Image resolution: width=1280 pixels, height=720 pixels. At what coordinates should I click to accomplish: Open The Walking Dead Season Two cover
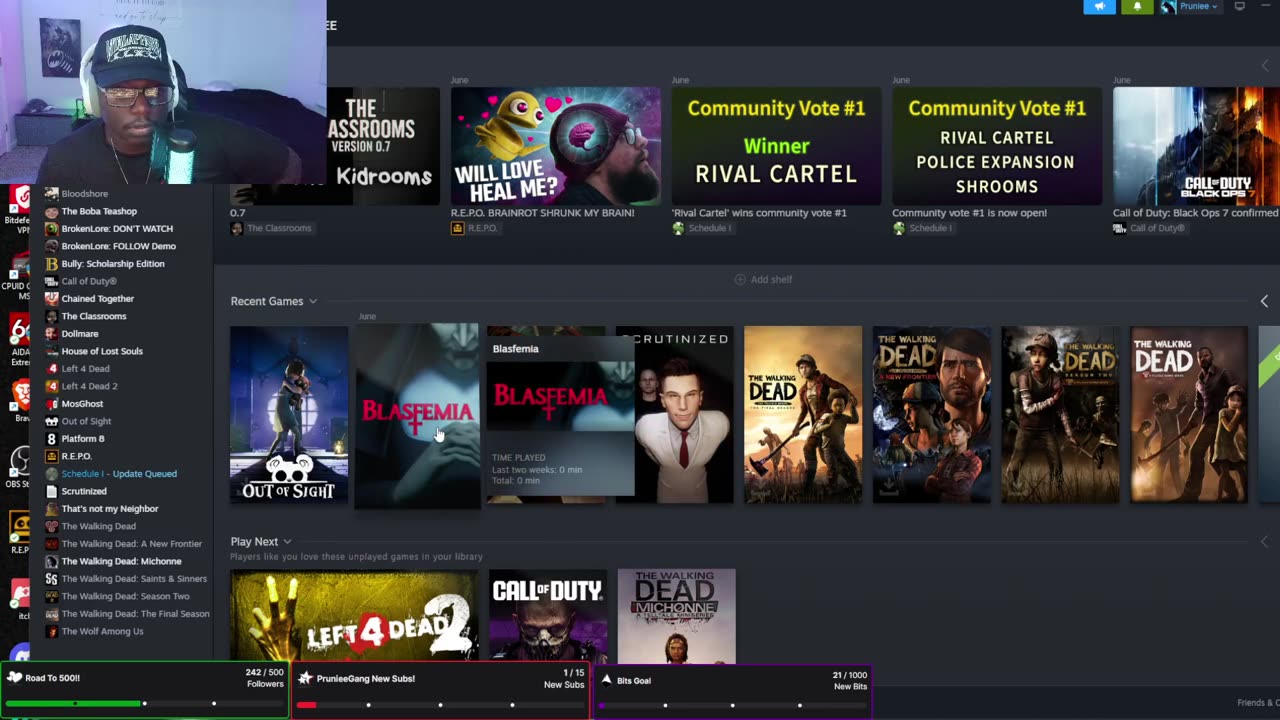point(1060,414)
